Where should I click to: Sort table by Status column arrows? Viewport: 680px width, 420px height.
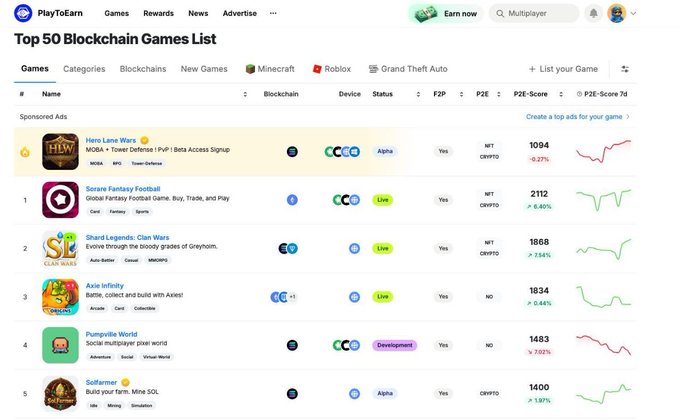click(418, 94)
